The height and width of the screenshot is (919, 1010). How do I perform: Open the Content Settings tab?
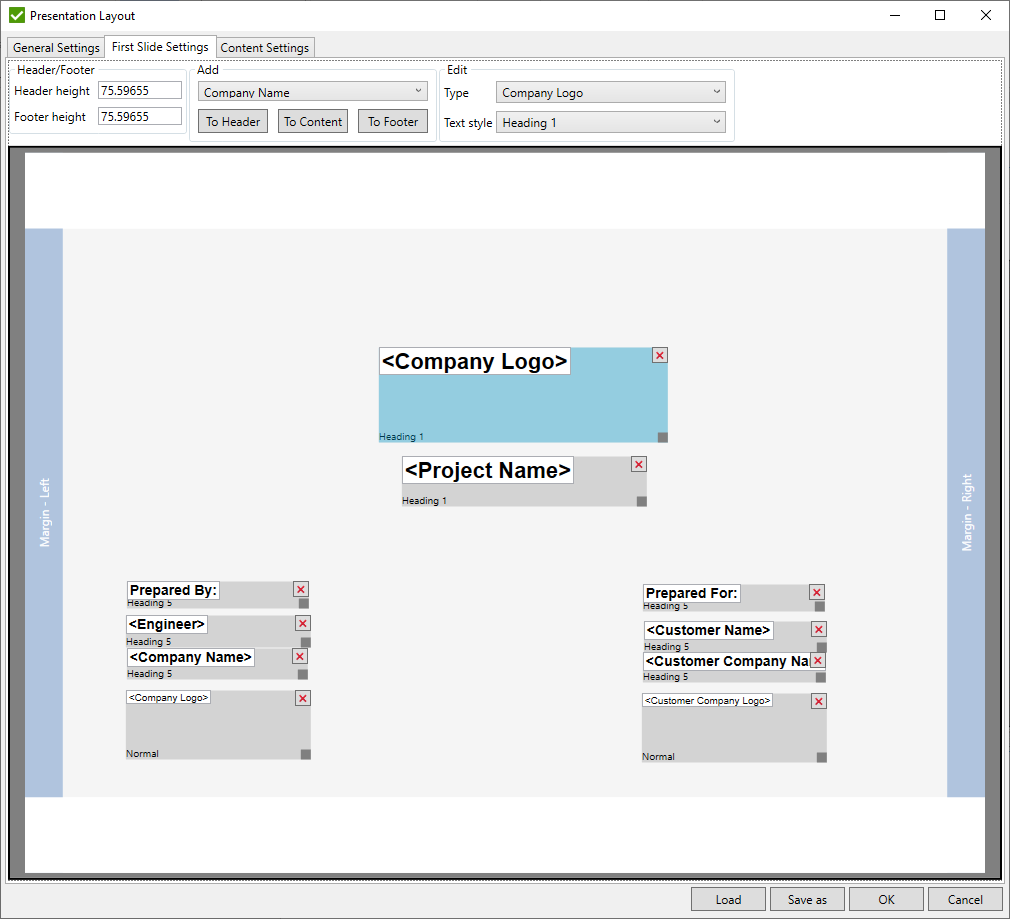pyautogui.click(x=264, y=47)
